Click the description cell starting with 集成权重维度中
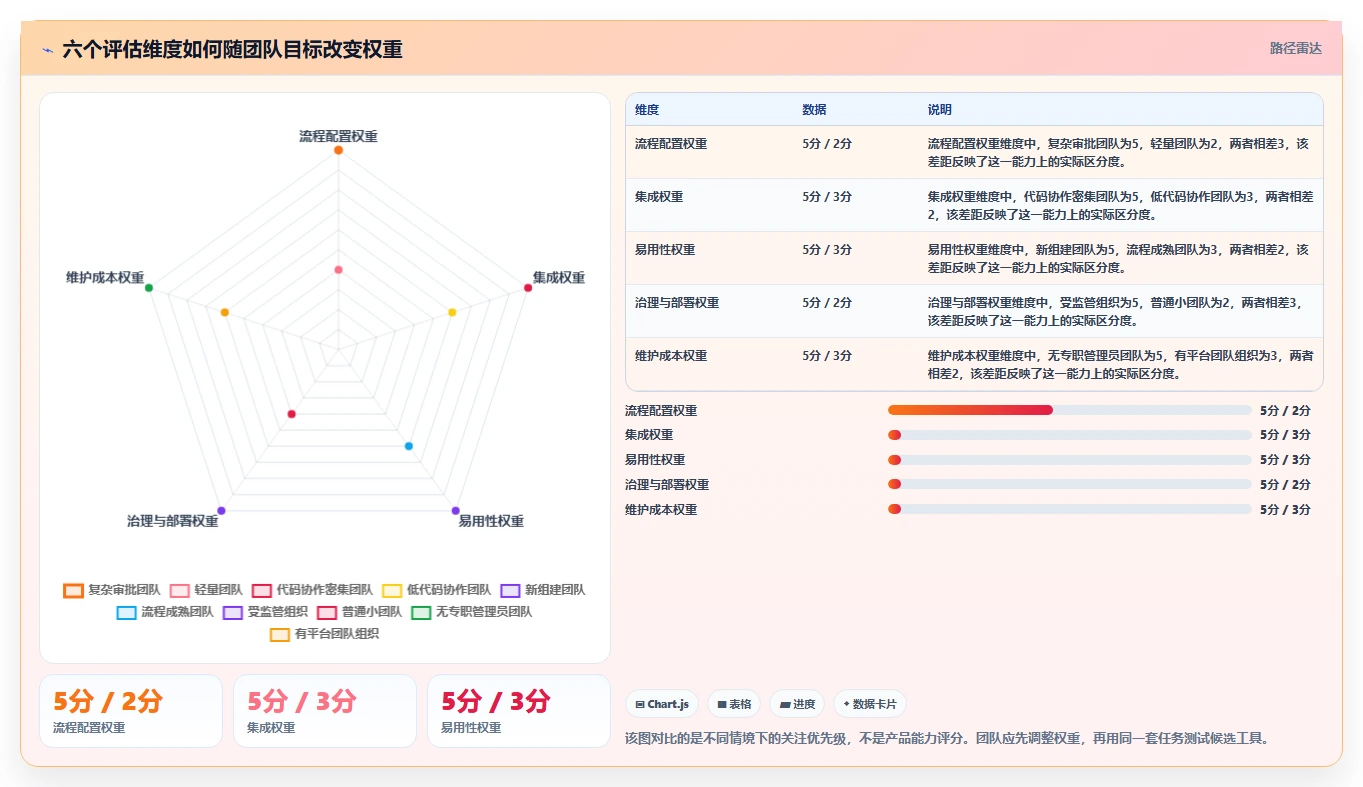 point(1120,205)
